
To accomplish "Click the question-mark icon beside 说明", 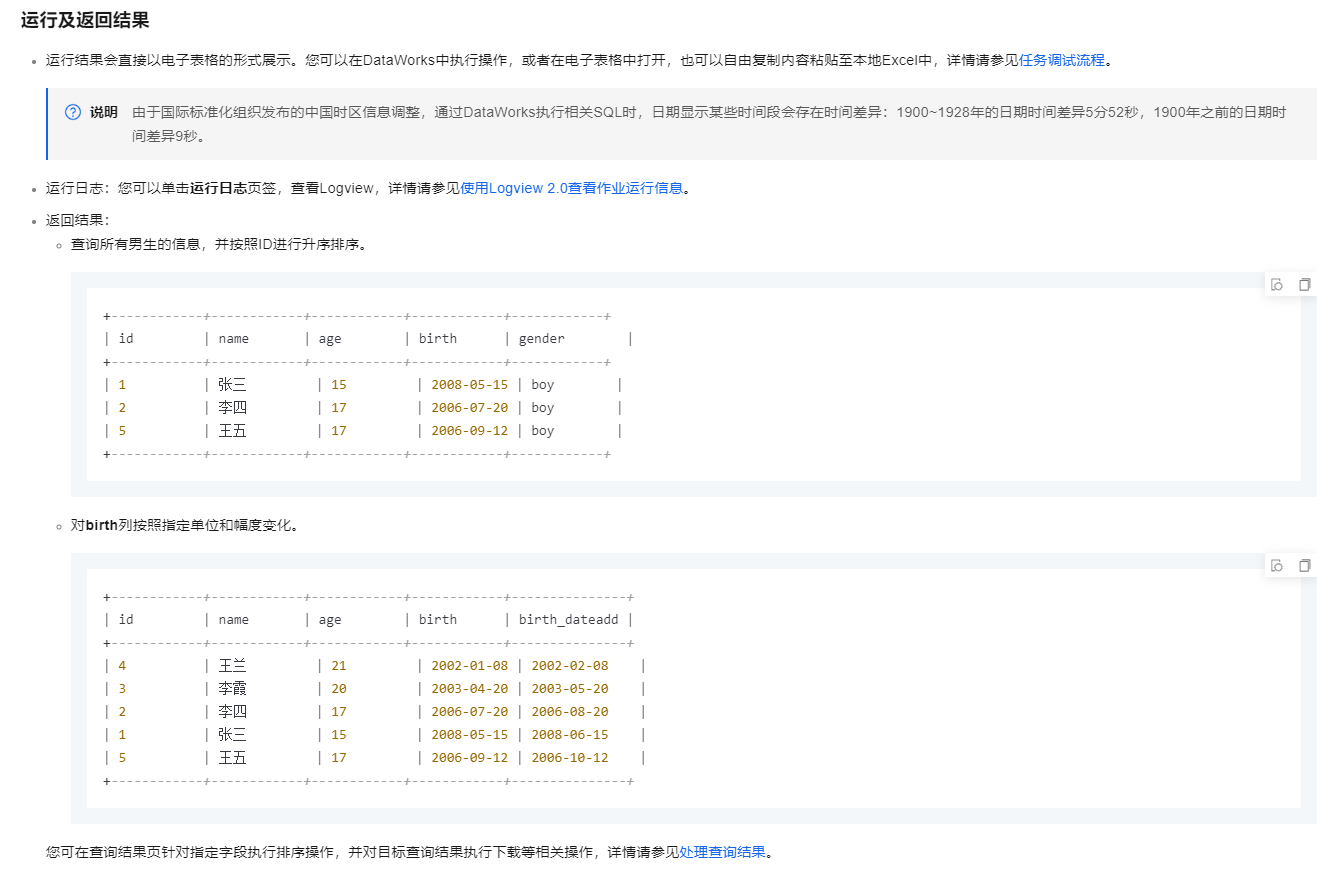I will click(x=73, y=112).
